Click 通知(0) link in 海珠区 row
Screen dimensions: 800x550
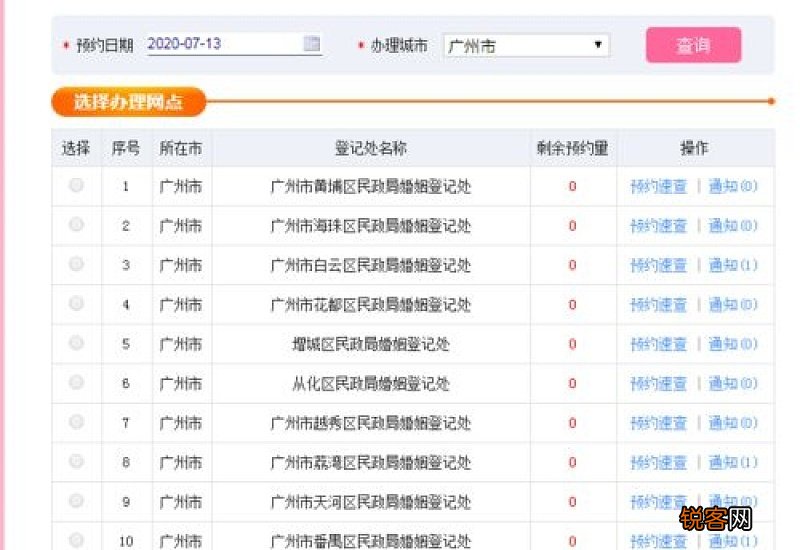click(733, 226)
